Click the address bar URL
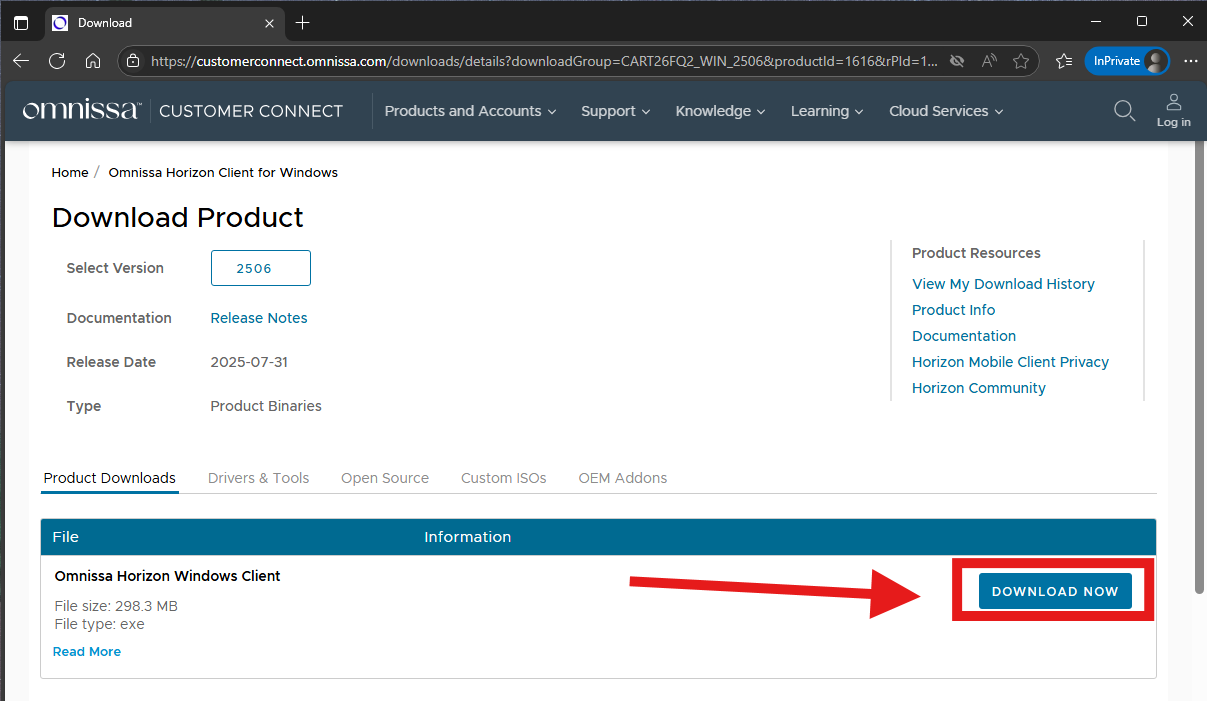This screenshot has height=701, width=1207. click(544, 61)
